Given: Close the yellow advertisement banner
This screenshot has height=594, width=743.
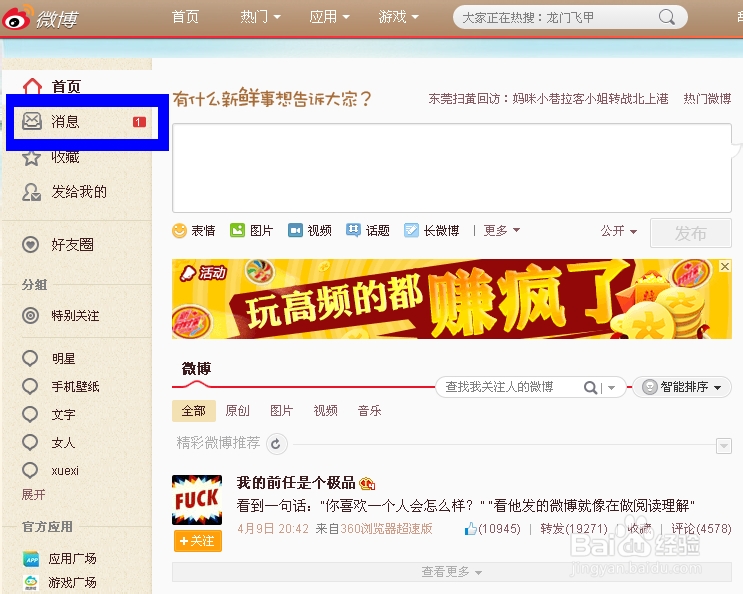Looking at the screenshot, I should [x=725, y=267].
